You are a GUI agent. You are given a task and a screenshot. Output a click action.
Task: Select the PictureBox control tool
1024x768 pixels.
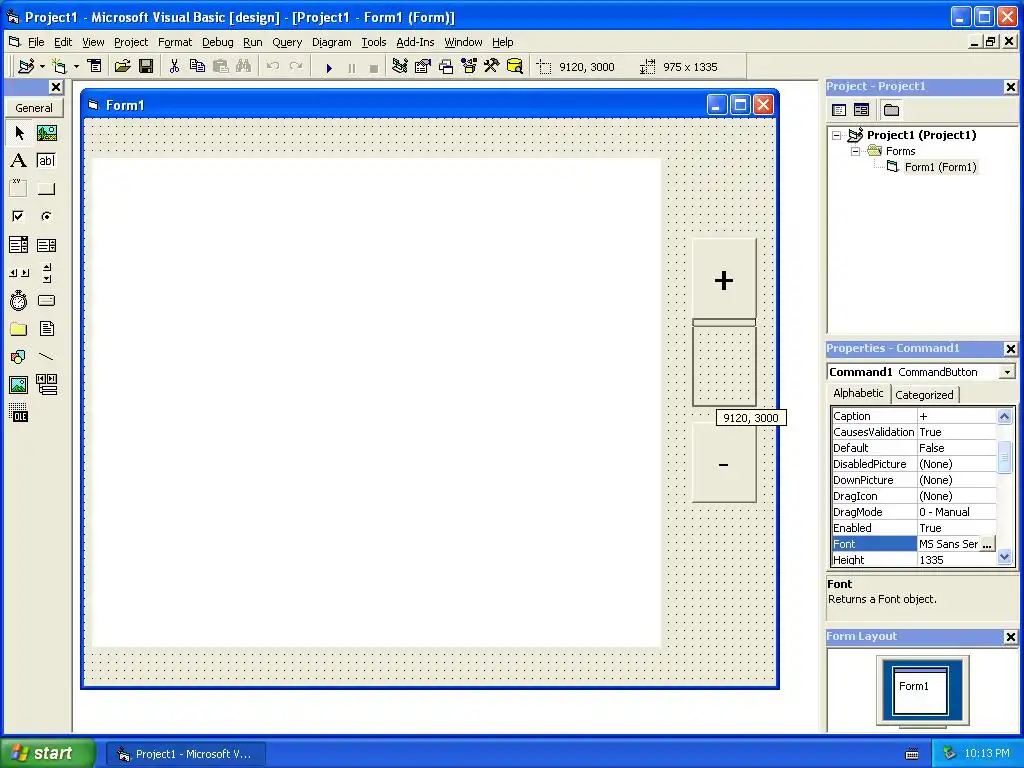[x=46, y=133]
